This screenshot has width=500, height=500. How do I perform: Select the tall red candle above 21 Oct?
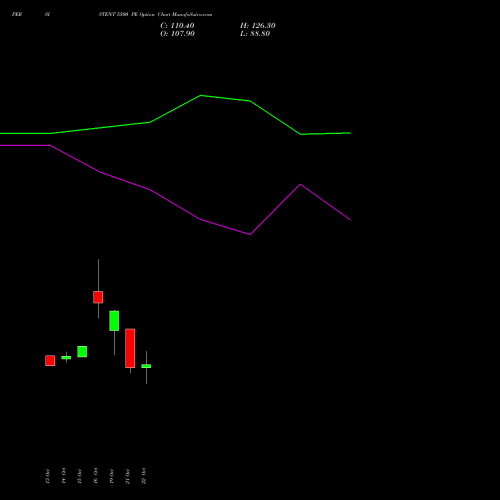pyautogui.click(x=130, y=348)
